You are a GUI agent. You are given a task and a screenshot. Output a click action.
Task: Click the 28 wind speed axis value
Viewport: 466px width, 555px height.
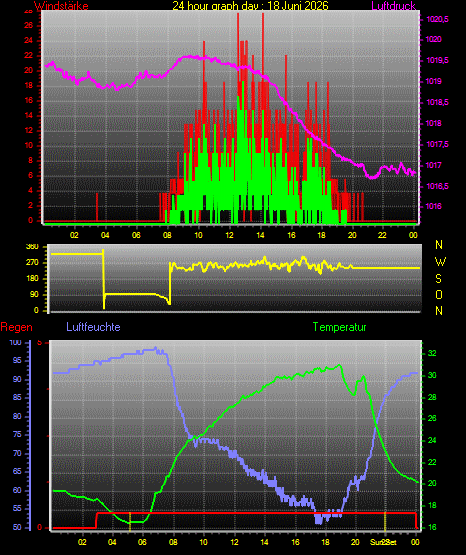28,11
